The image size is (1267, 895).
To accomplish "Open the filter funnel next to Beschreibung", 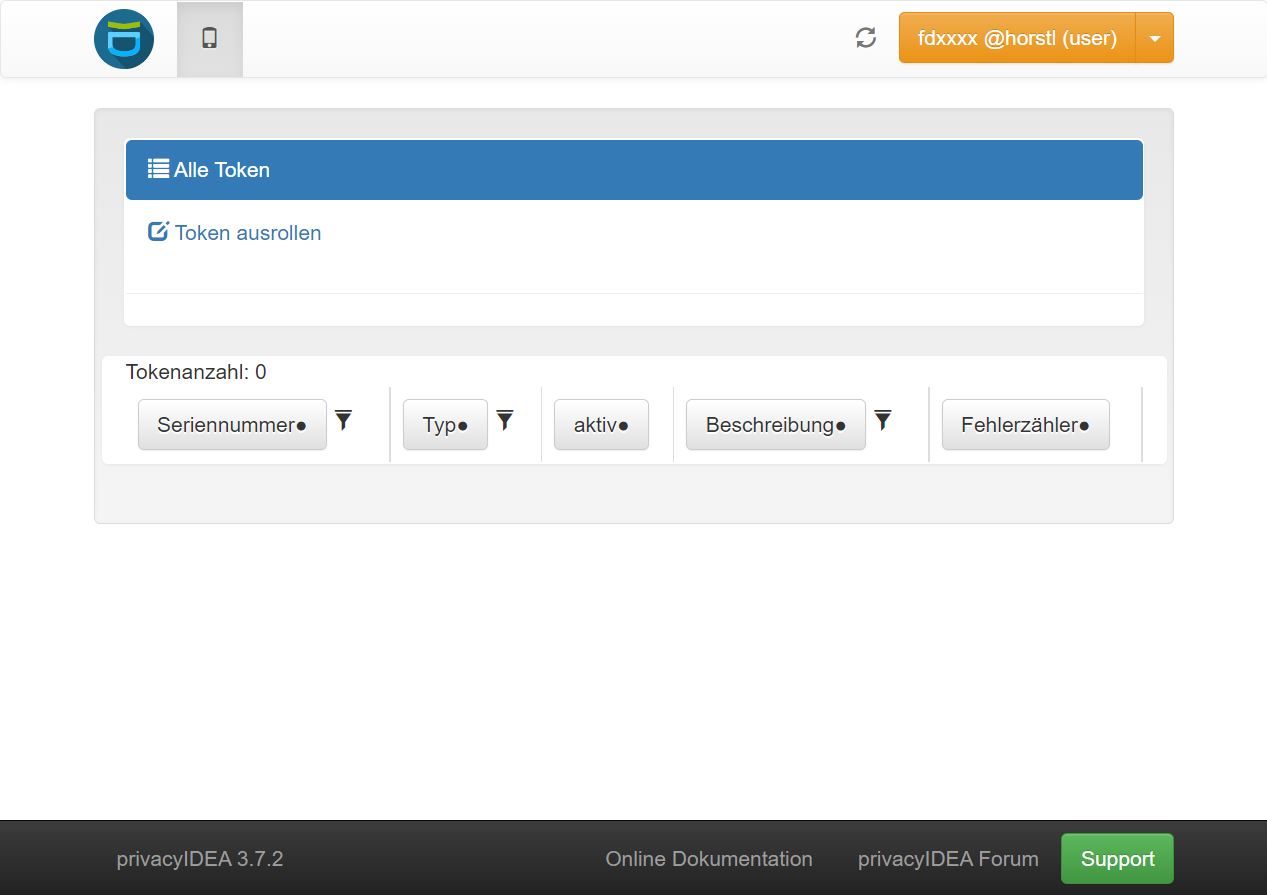I will (x=883, y=420).
